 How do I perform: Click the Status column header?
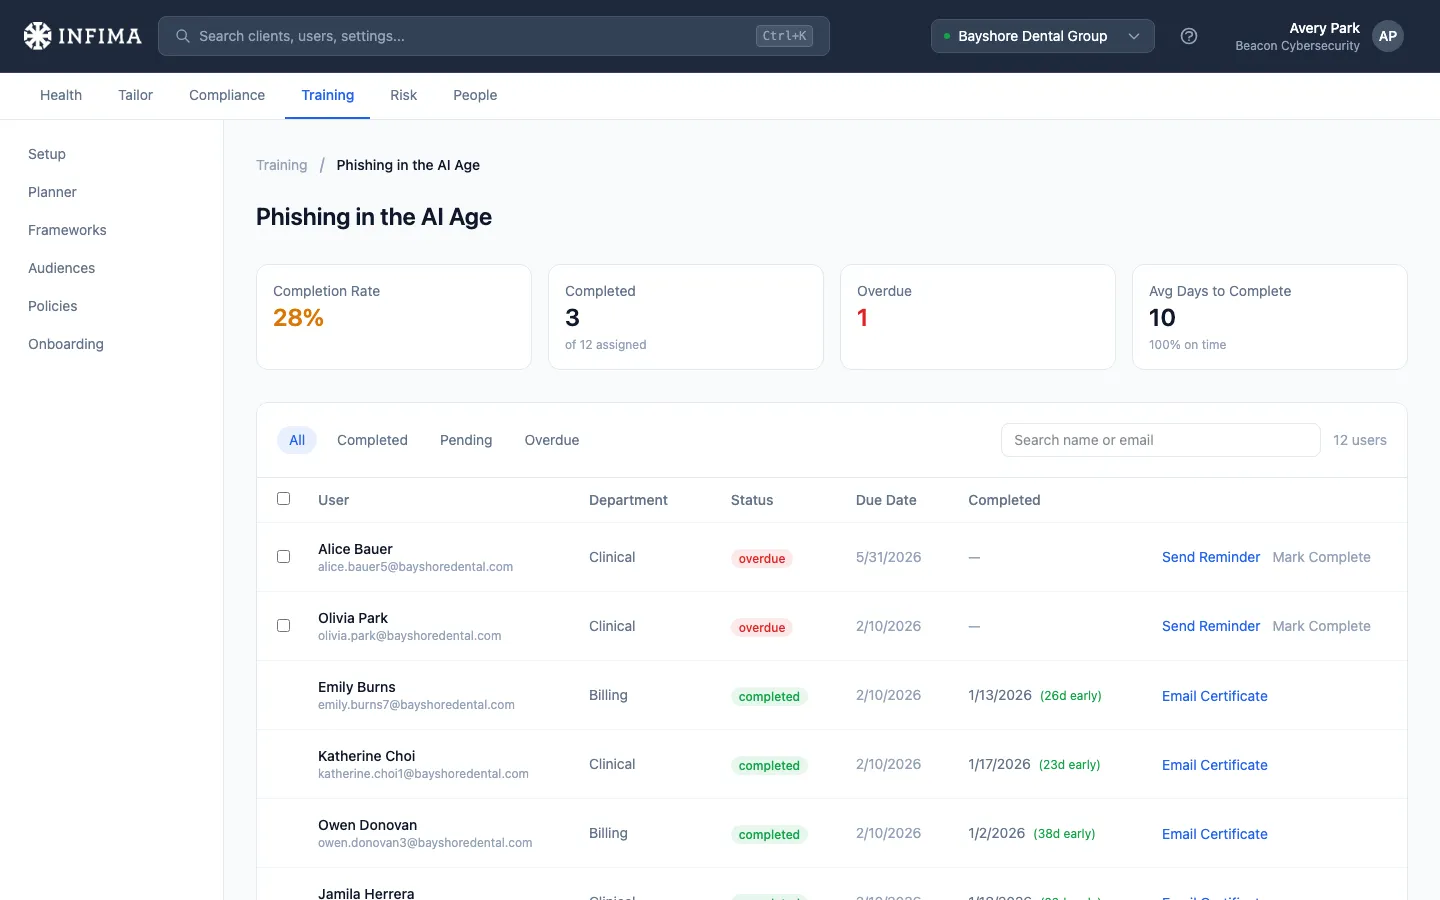point(752,500)
